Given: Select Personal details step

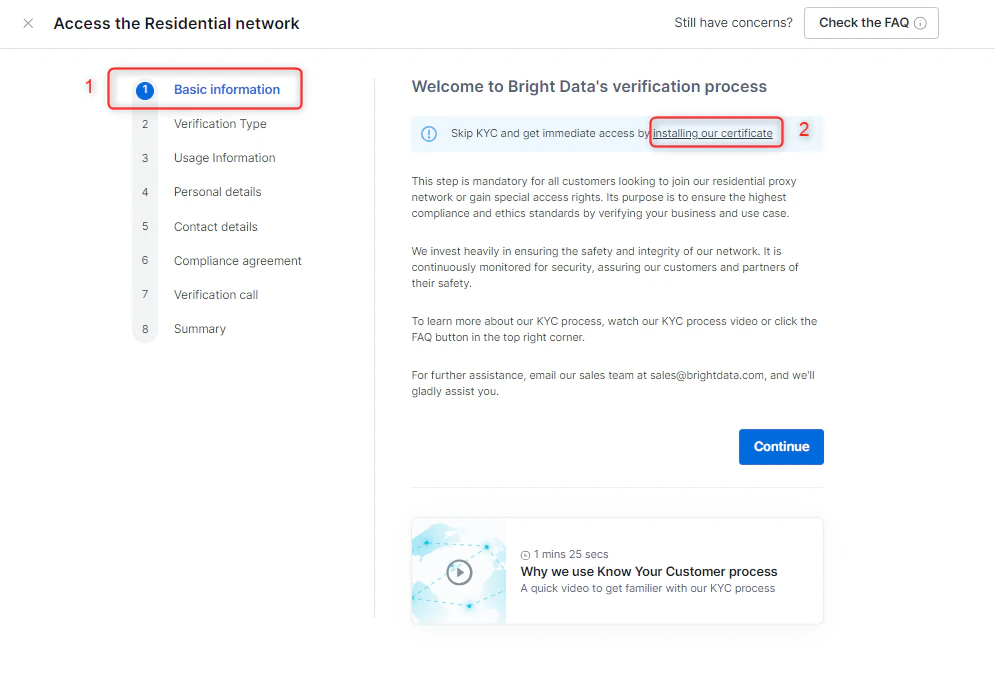Looking at the screenshot, I should click(x=218, y=192).
